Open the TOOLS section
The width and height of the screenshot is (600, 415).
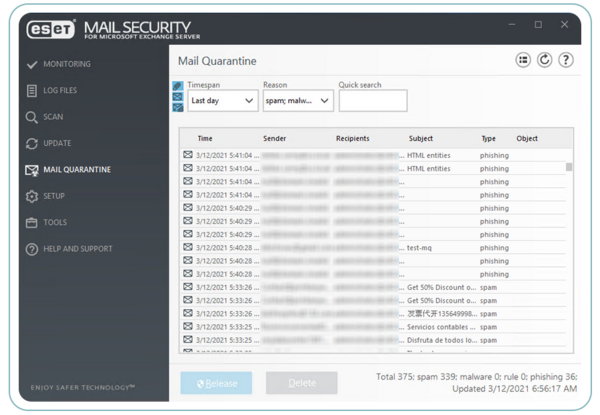point(55,223)
